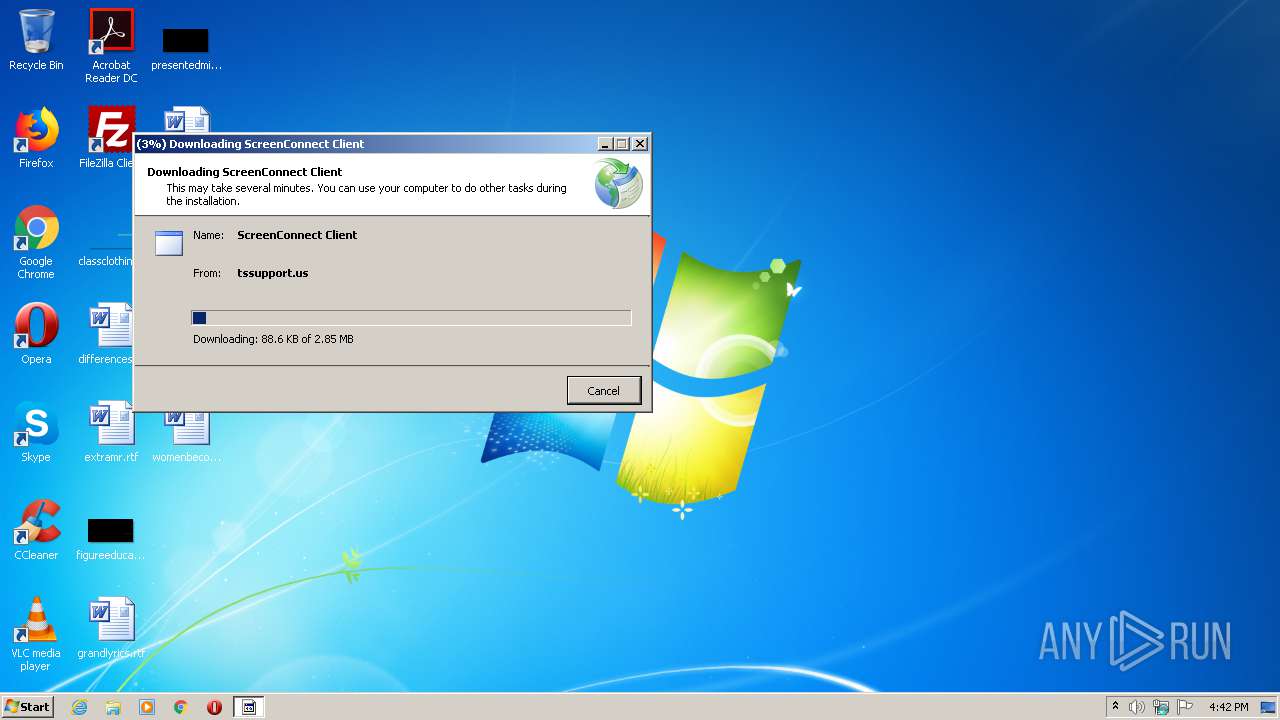Select the grandlyrics.rtf document icon

point(111,629)
